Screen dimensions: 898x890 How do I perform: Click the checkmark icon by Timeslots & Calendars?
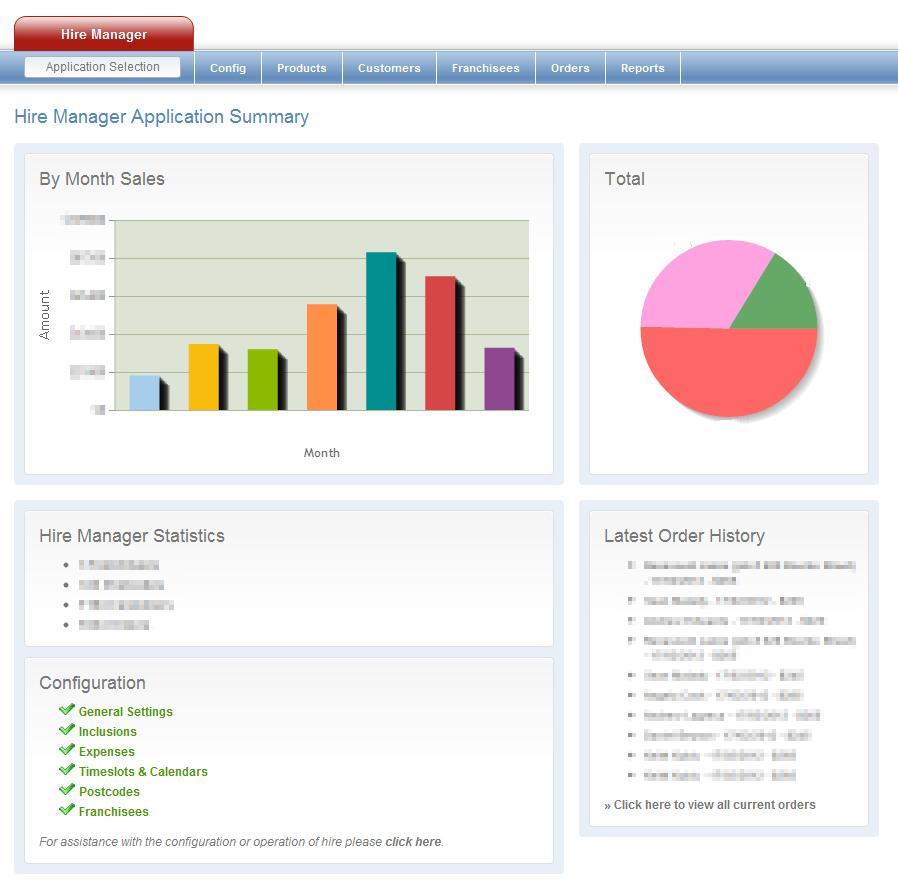click(x=67, y=770)
